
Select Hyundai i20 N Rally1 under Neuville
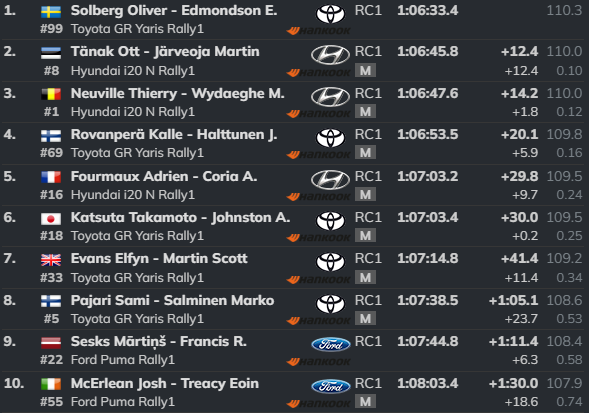[x=133, y=112]
